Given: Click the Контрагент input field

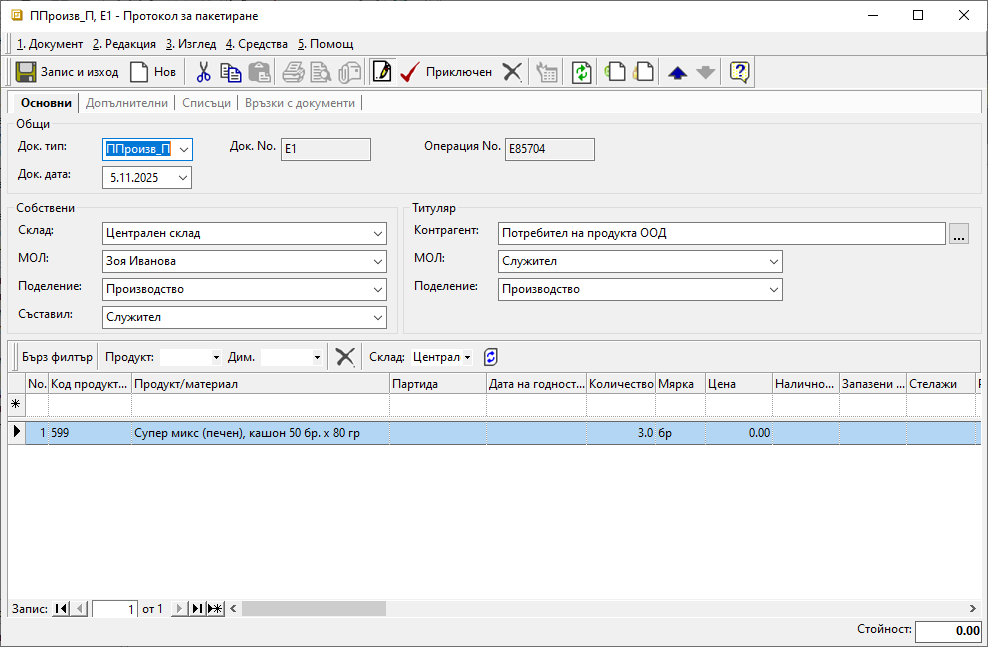Looking at the screenshot, I should pyautogui.click(x=721, y=233).
